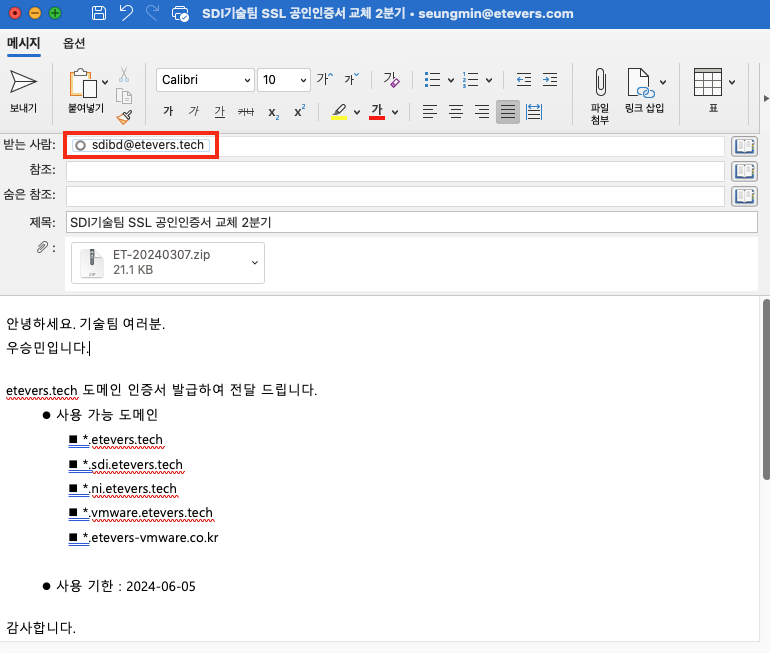Click the 제목 subject input field
This screenshot has height=653, width=770.
coord(412,222)
